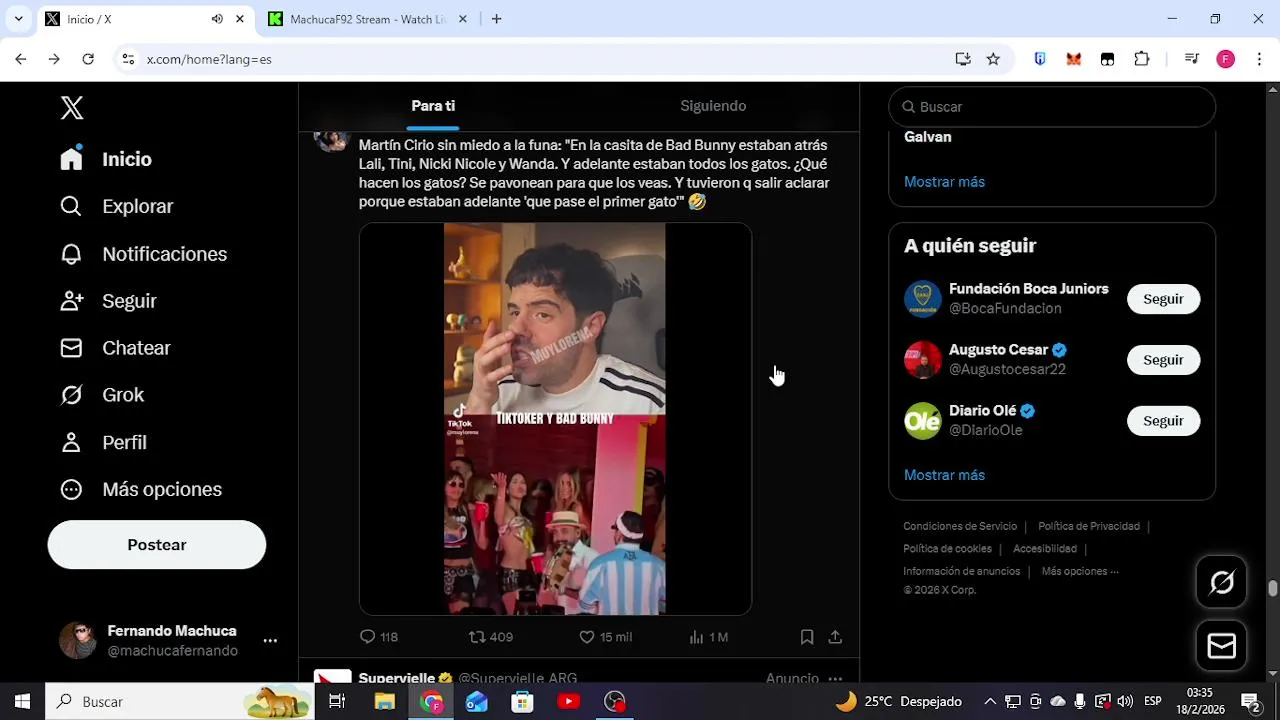The image size is (1280, 720).
Task: Switch to the Para ti tab
Action: (x=433, y=106)
